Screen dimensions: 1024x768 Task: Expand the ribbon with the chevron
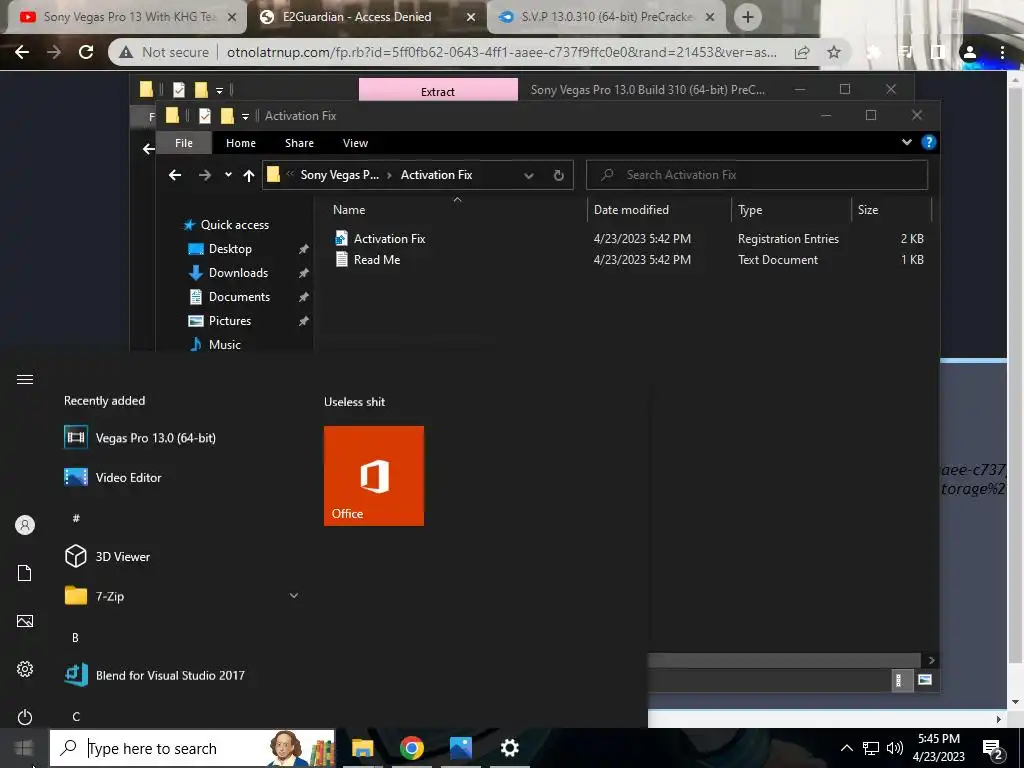906,142
